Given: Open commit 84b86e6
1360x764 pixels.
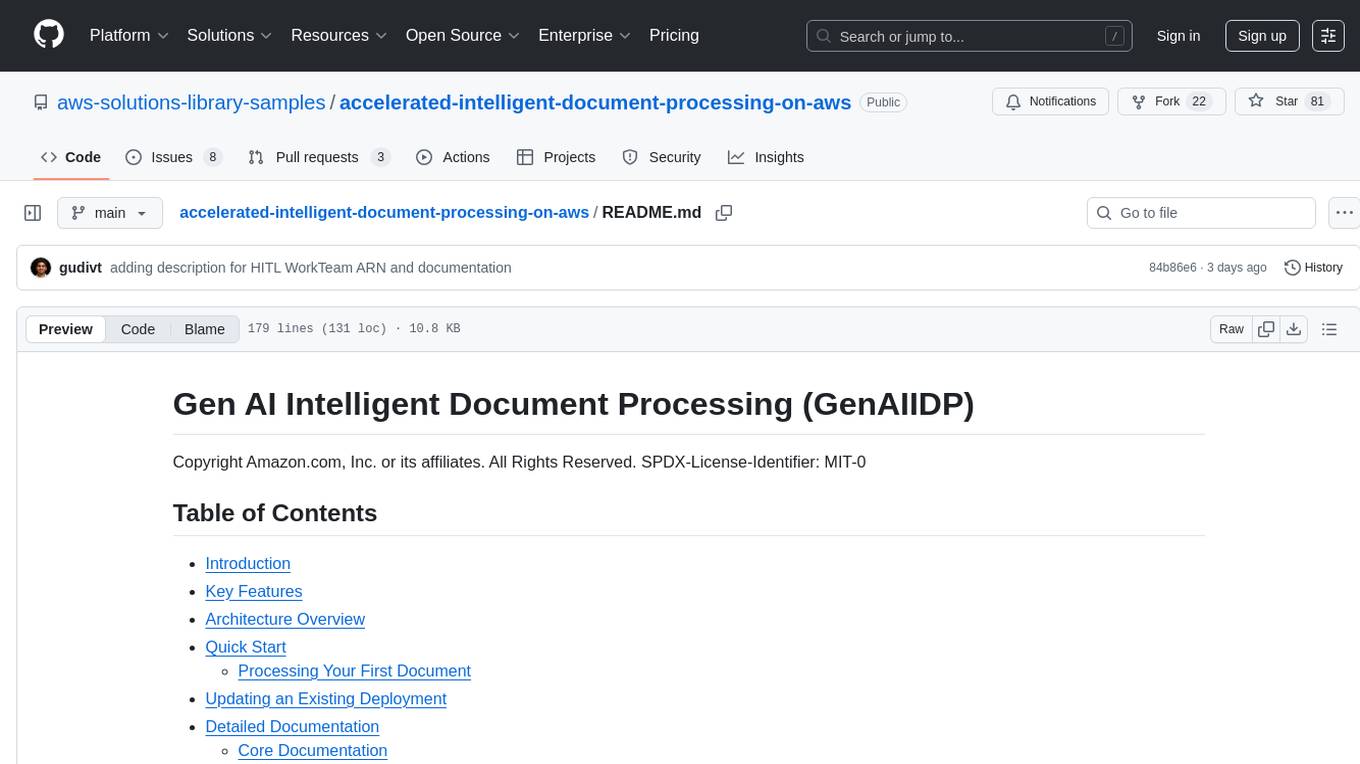Looking at the screenshot, I should coord(1173,267).
